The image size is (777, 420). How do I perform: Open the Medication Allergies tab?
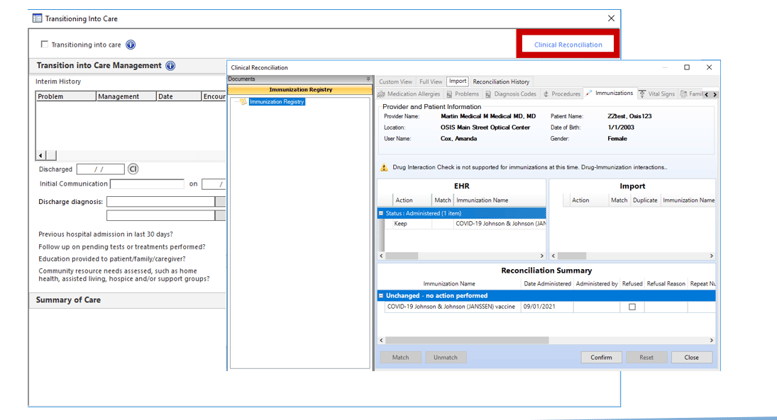tap(409, 94)
